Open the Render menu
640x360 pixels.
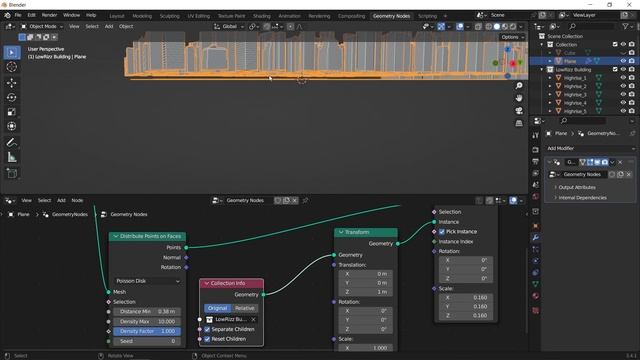pyautogui.click(x=49, y=15)
